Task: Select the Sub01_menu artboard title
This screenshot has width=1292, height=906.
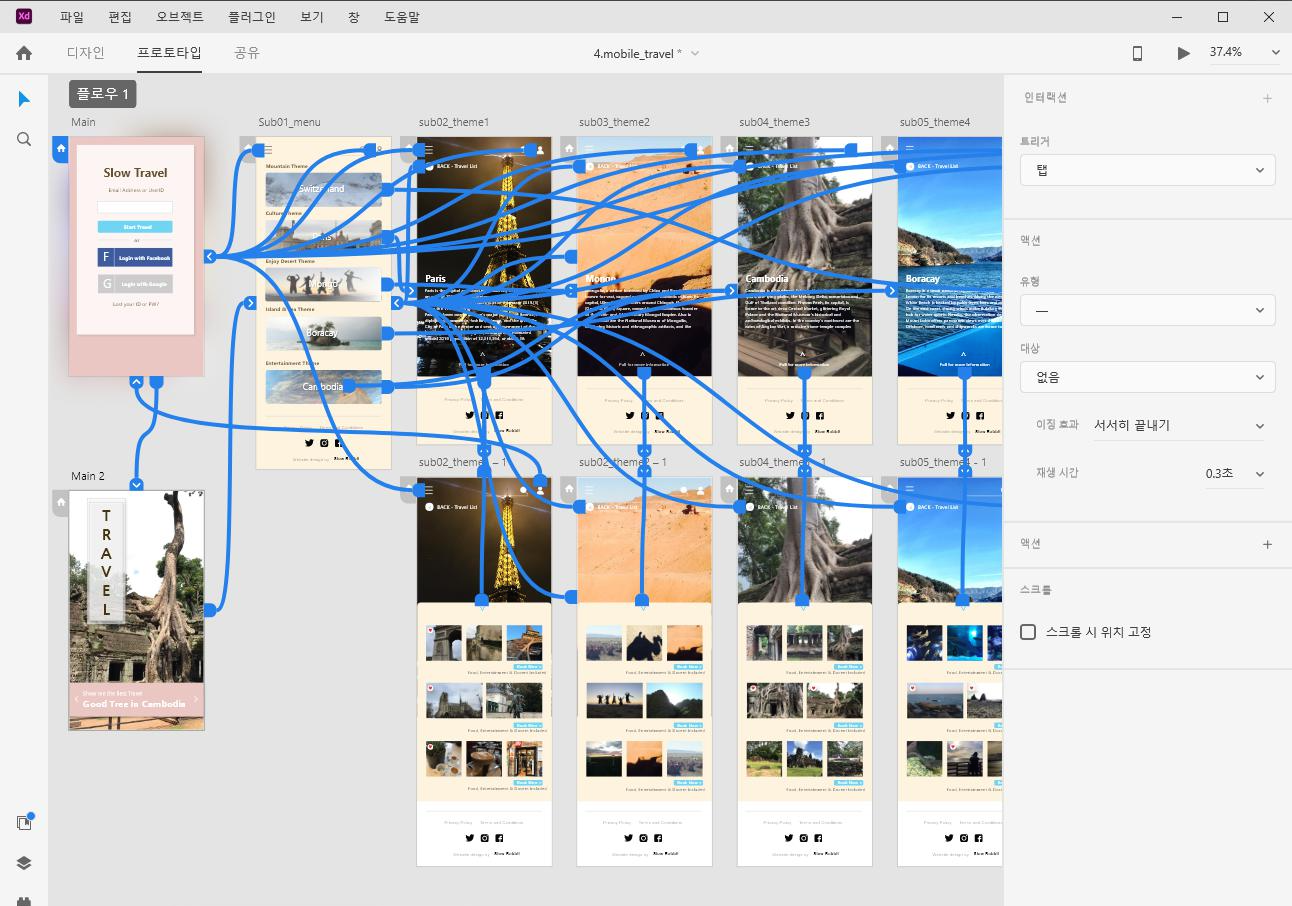Action: point(289,122)
